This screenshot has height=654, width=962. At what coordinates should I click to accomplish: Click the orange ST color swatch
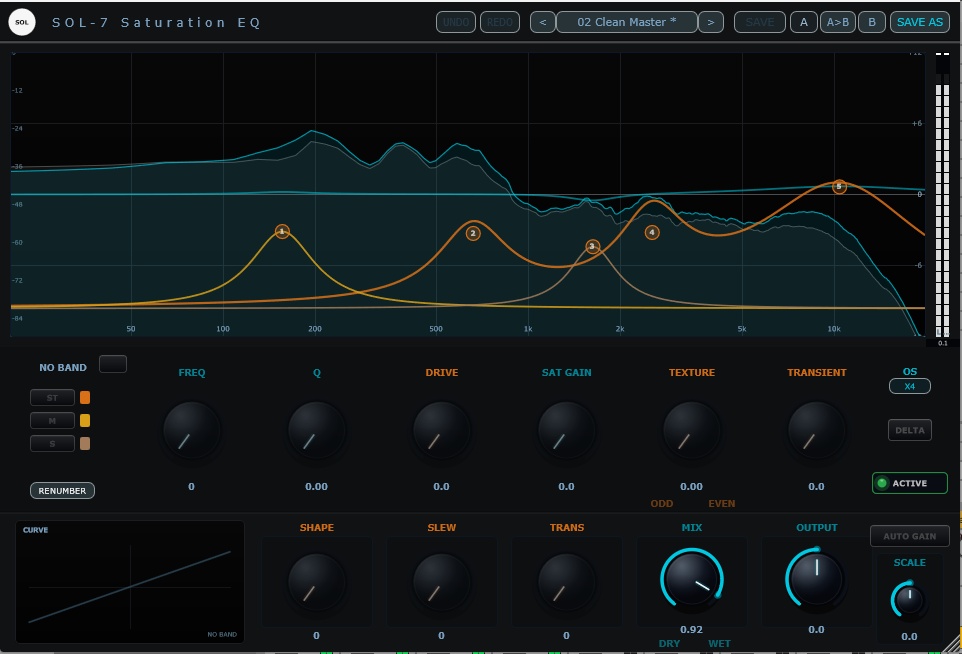coord(85,398)
